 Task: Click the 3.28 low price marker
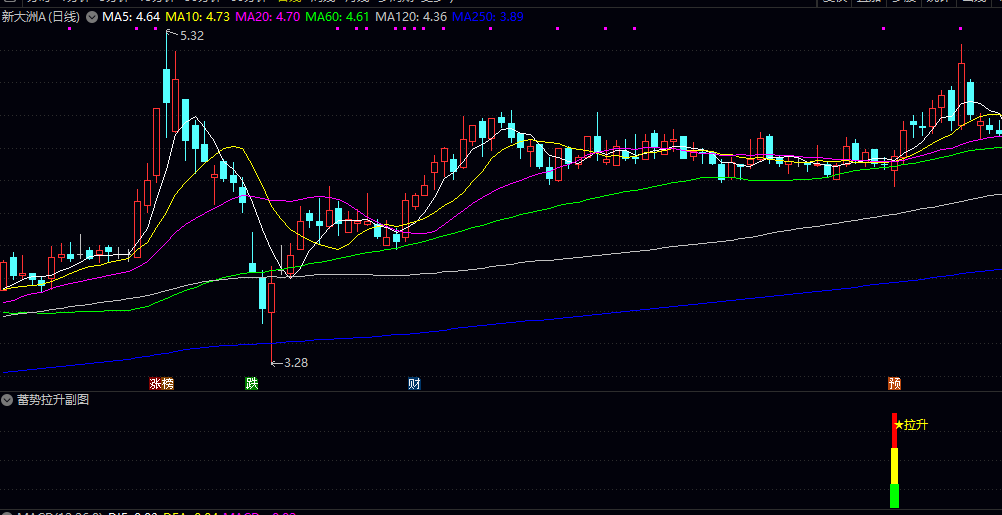296,363
